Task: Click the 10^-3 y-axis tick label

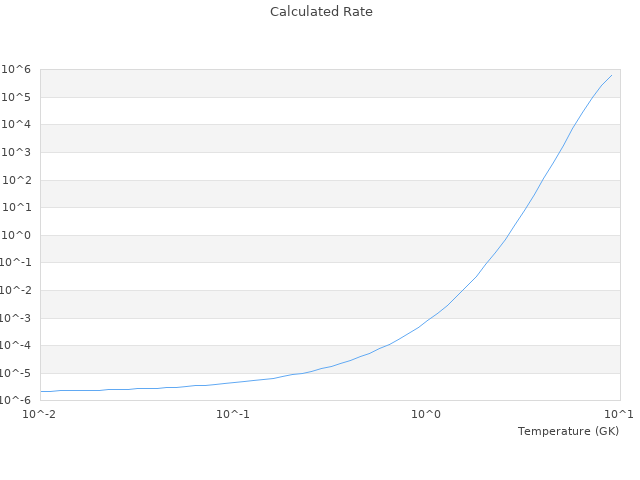Action: (x=16, y=318)
